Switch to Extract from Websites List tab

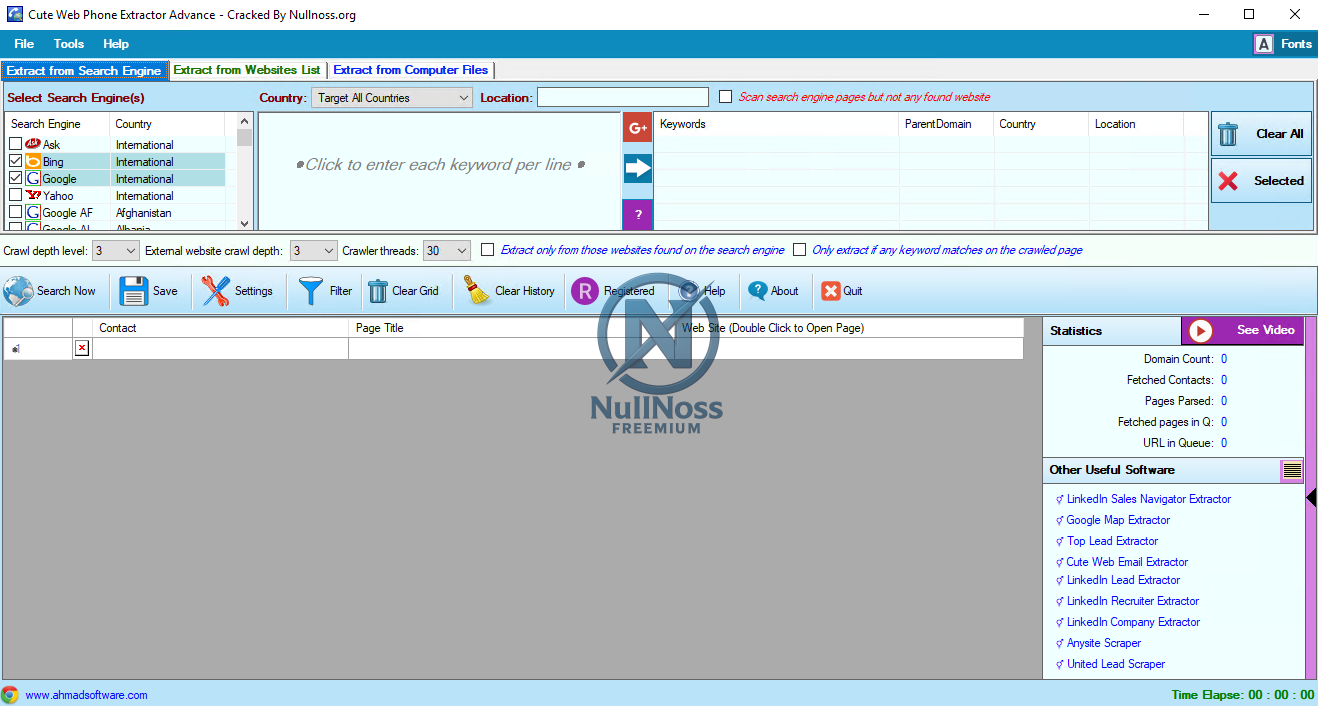click(x=247, y=70)
